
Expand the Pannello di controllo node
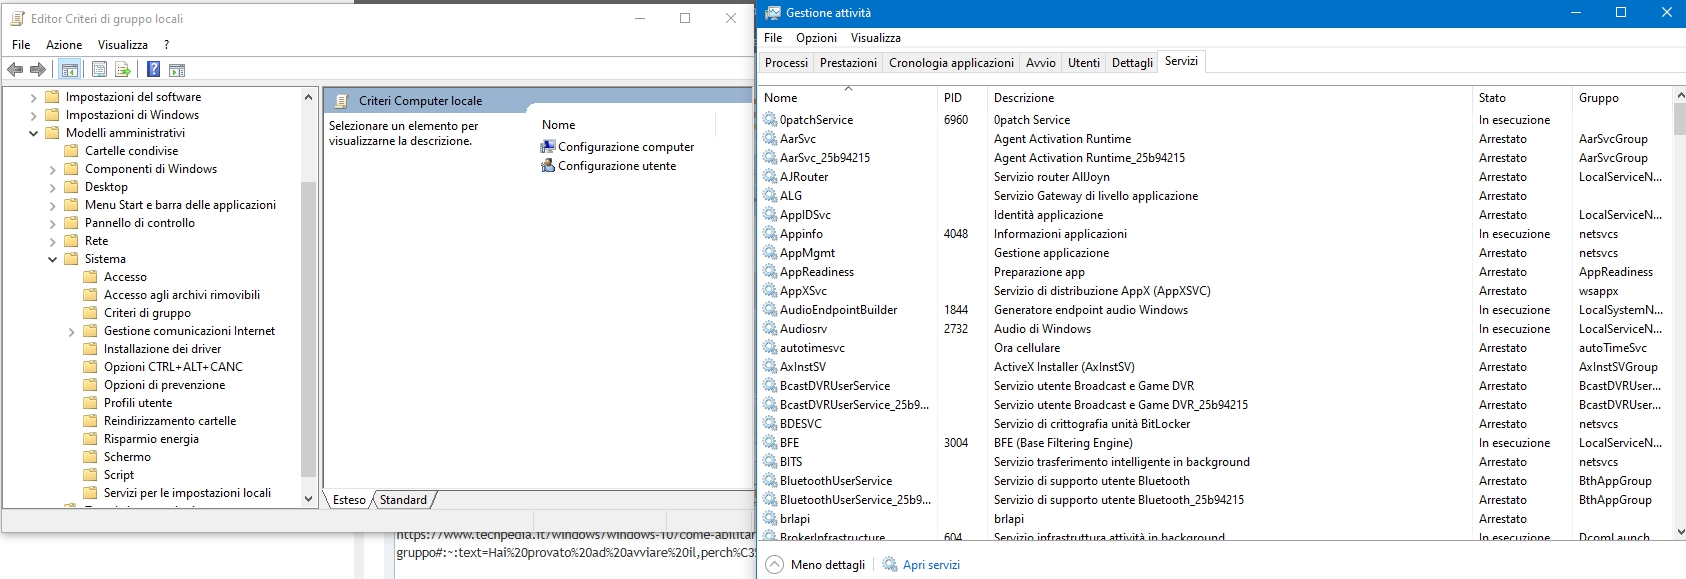coord(52,224)
